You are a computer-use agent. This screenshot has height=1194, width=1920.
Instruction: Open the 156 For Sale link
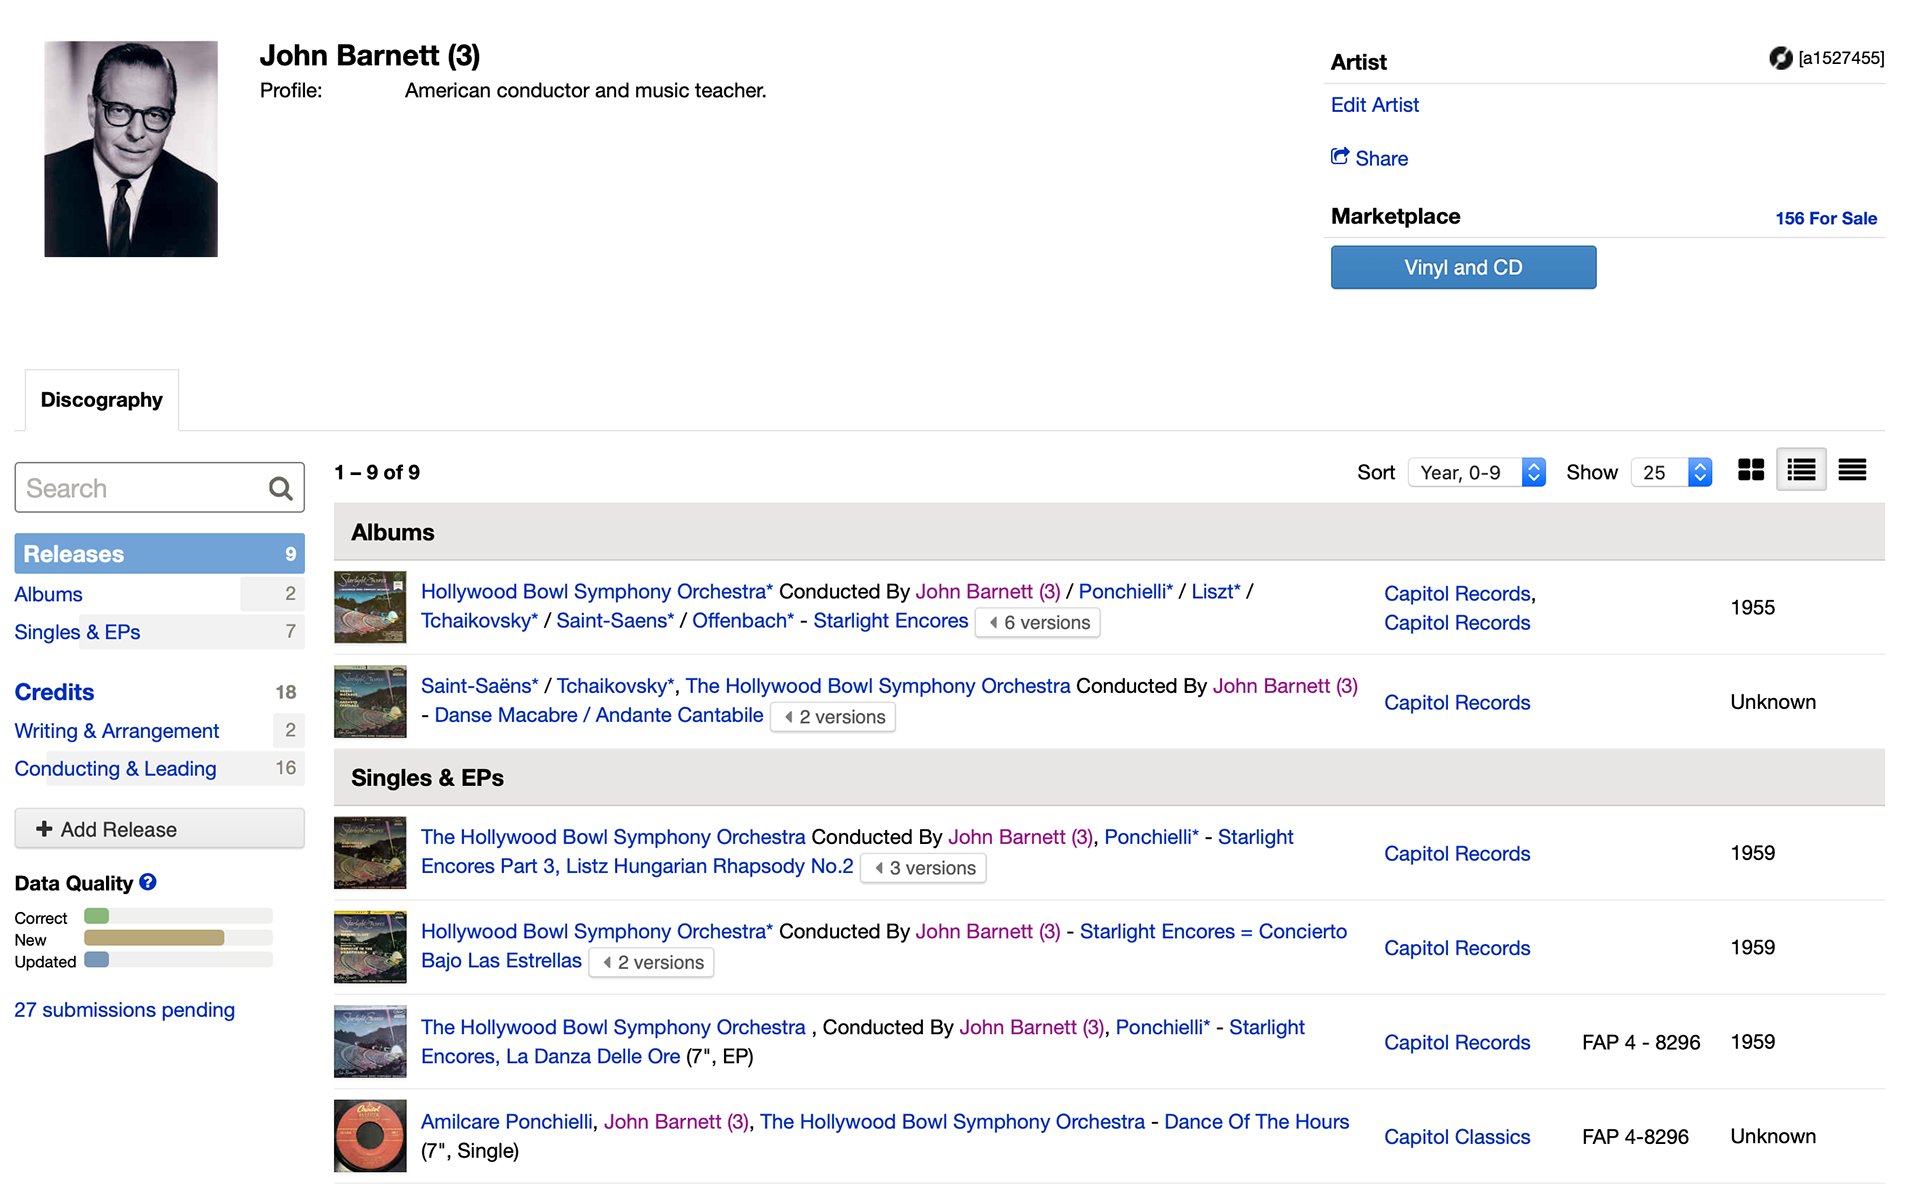[1826, 218]
